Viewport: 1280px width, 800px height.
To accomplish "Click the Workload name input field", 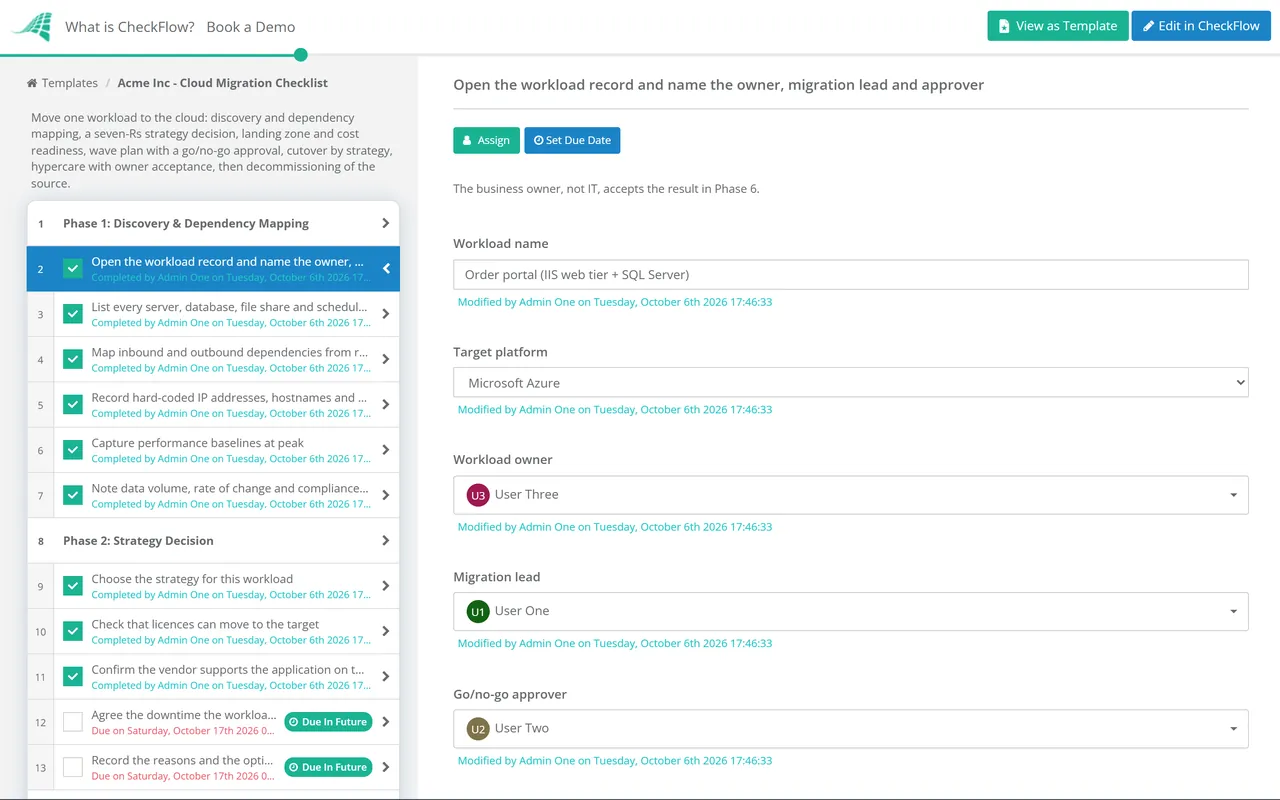I will pyautogui.click(x=851, y=275).
